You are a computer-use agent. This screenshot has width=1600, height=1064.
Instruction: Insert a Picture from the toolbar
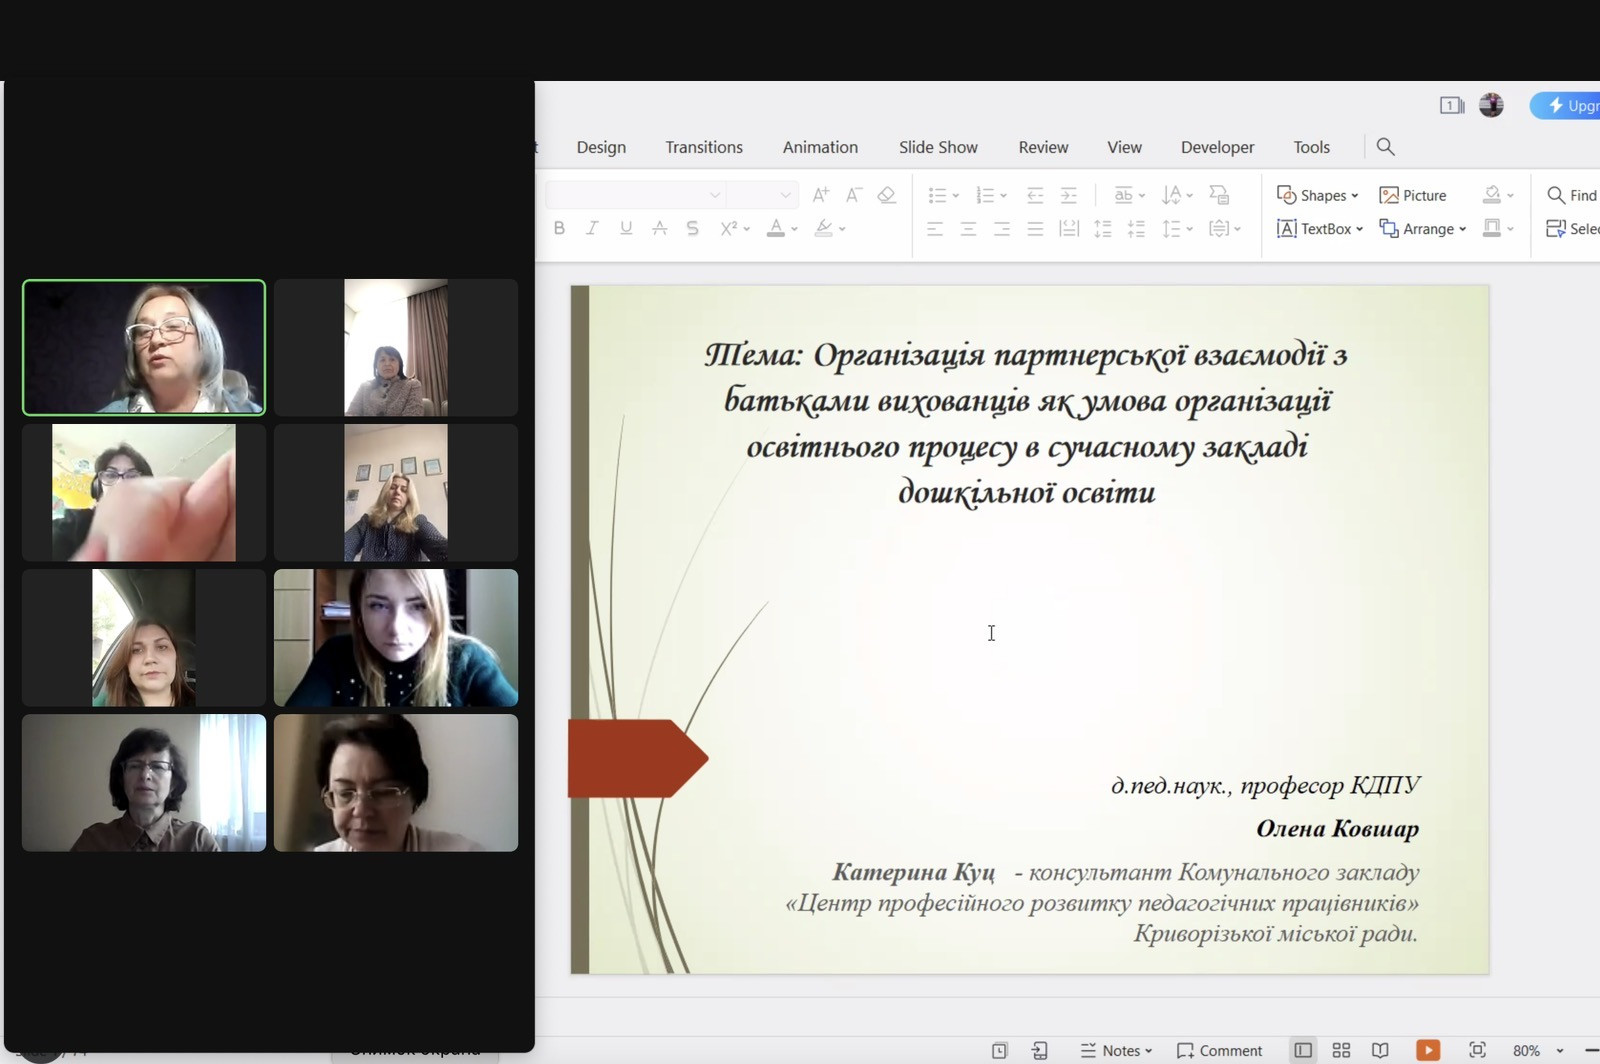pos(1412,195)
